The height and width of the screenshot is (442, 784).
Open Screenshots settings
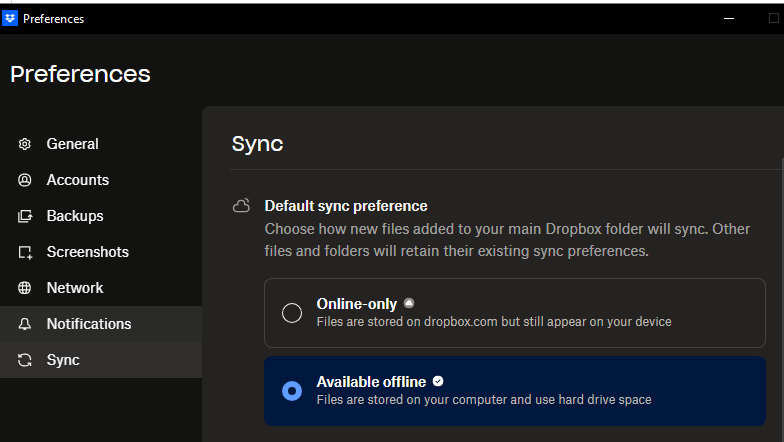(x=87, y=252)
